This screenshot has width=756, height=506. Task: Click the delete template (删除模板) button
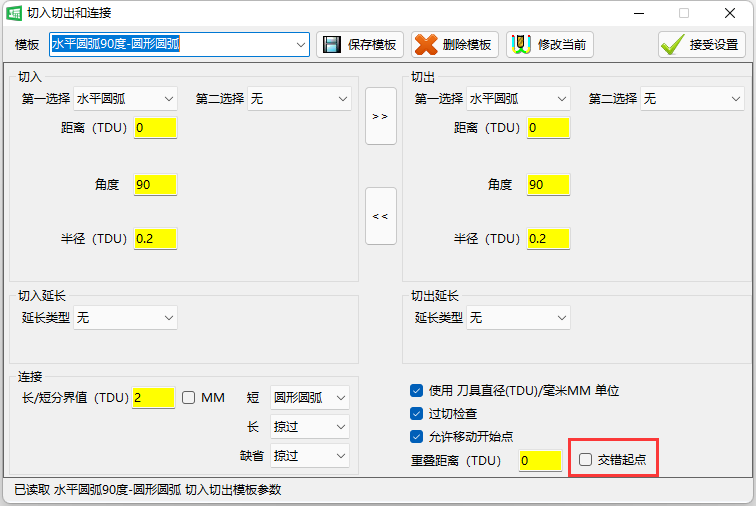[x=454, y=45]
